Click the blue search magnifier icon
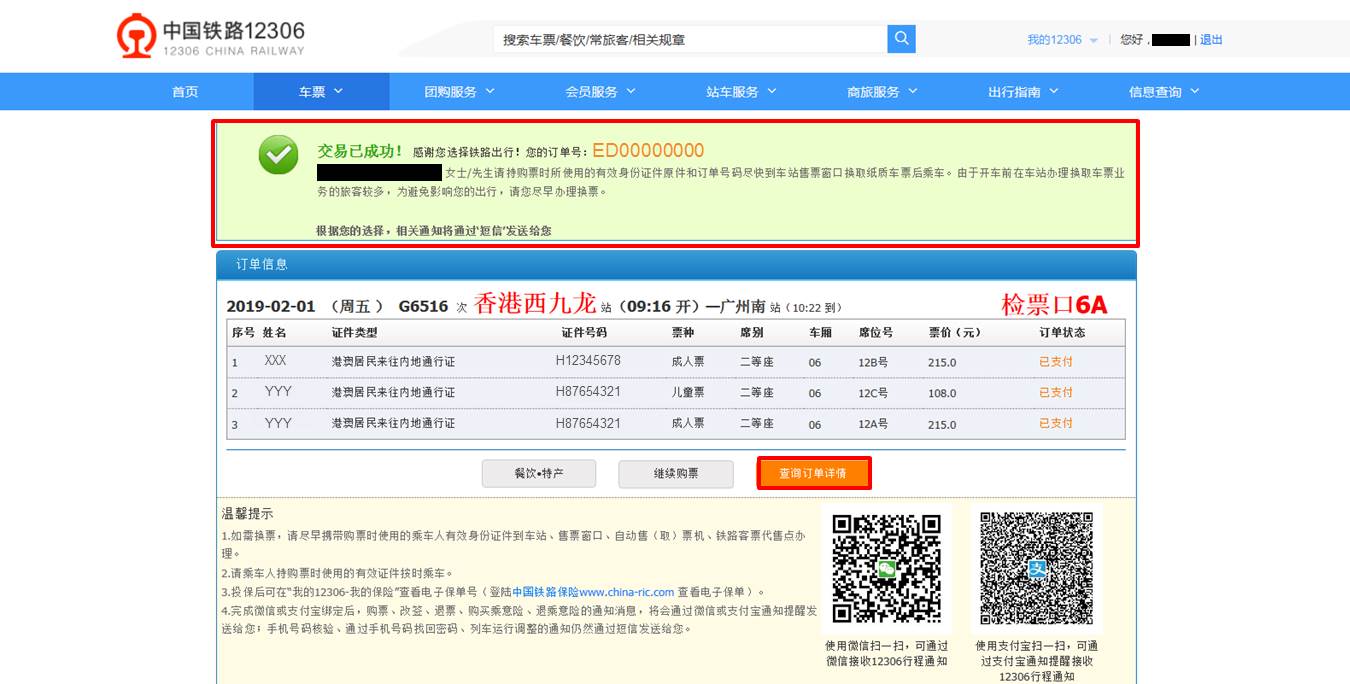This screenshot has height=684, width=1350. tap(899, 38)
